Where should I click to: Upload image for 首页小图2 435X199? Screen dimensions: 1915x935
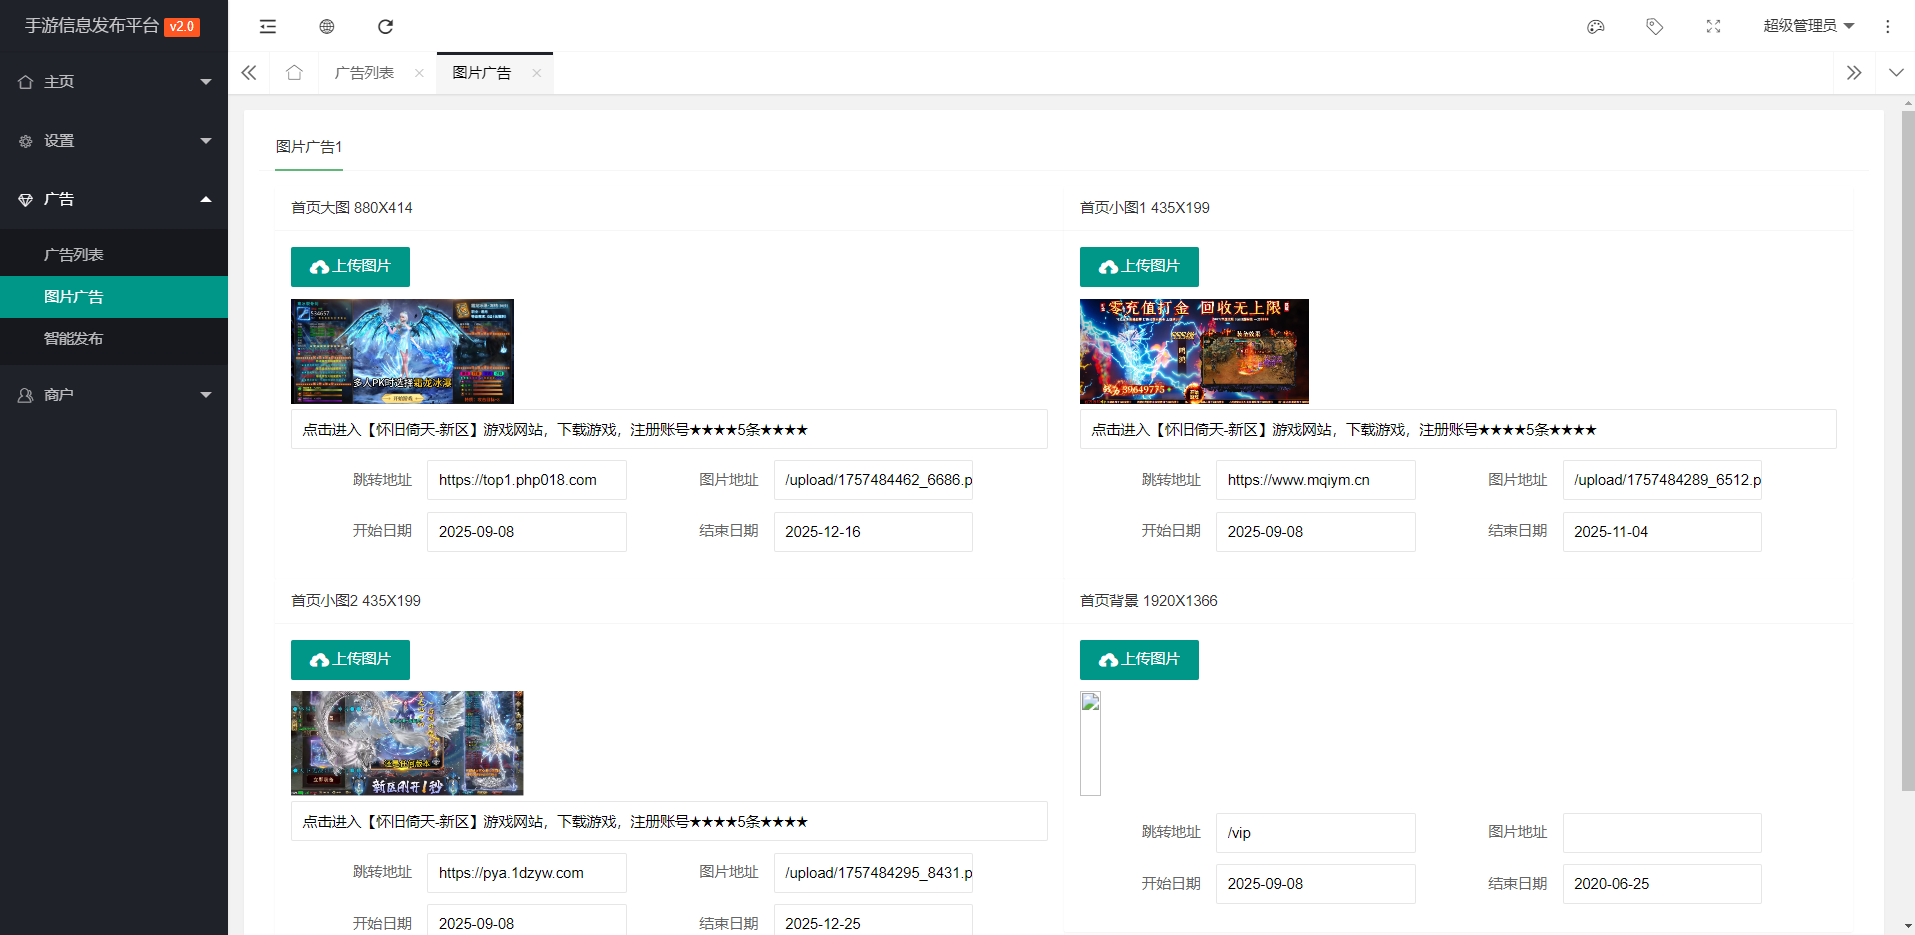coord(350,660)
